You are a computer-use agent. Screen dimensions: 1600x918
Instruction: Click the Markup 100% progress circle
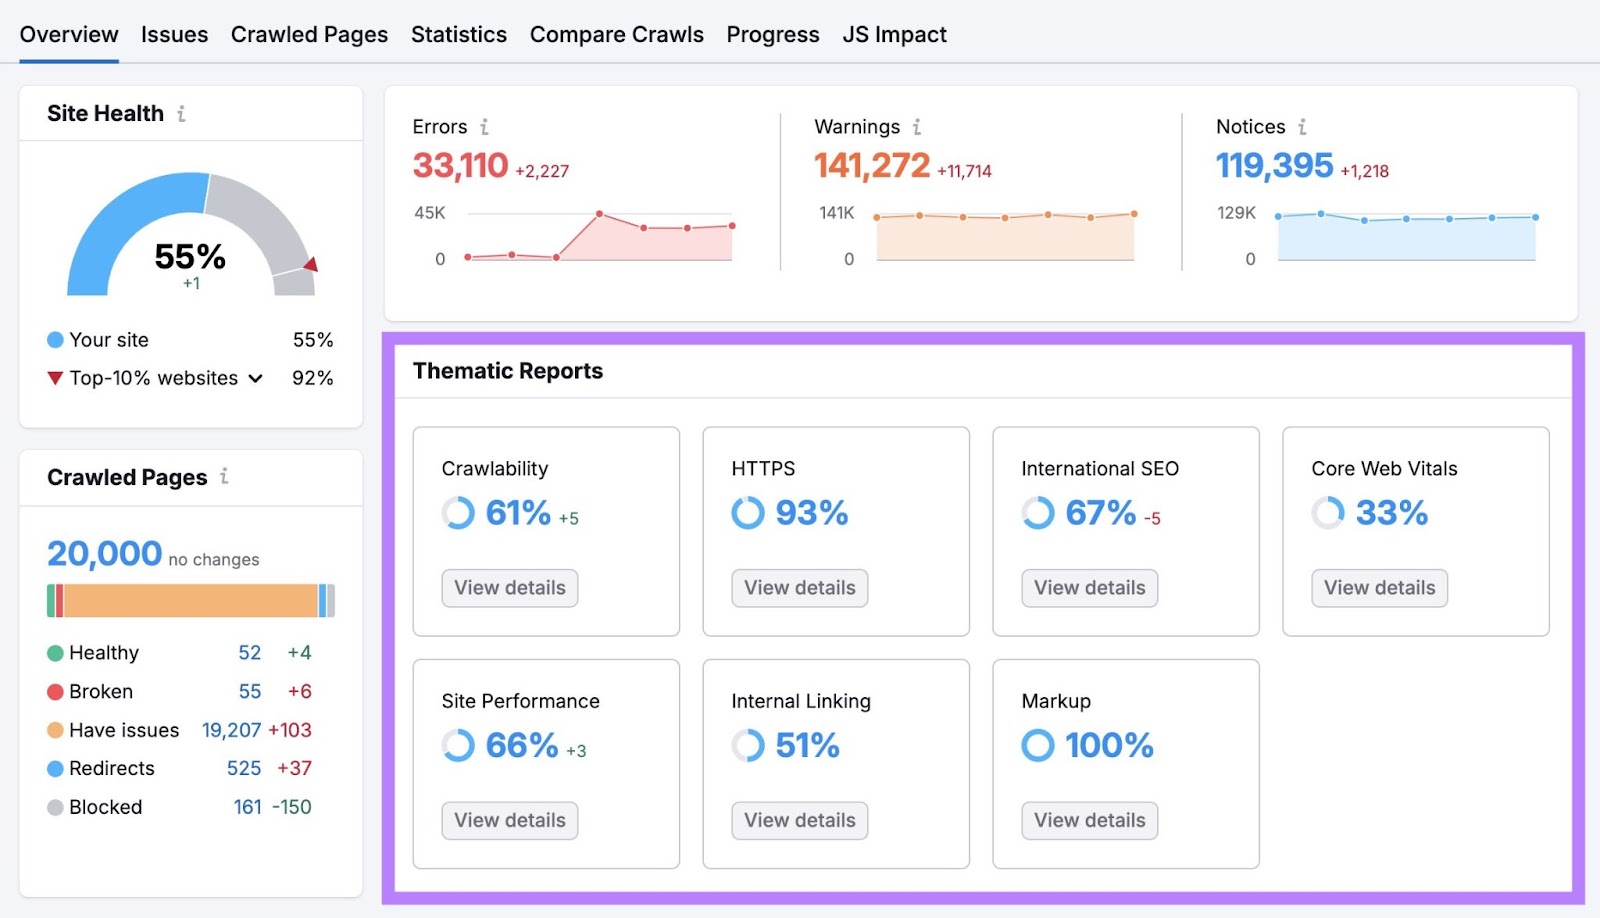[1037, 745]
